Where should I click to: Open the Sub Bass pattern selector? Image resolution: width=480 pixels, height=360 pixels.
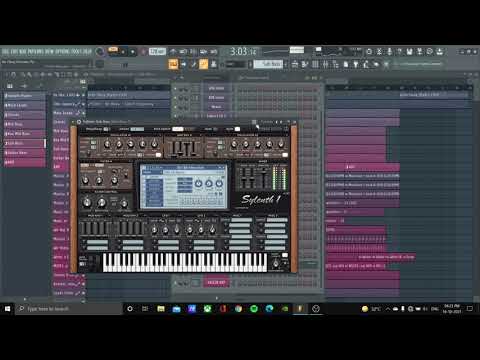click(x=268, y=64)
